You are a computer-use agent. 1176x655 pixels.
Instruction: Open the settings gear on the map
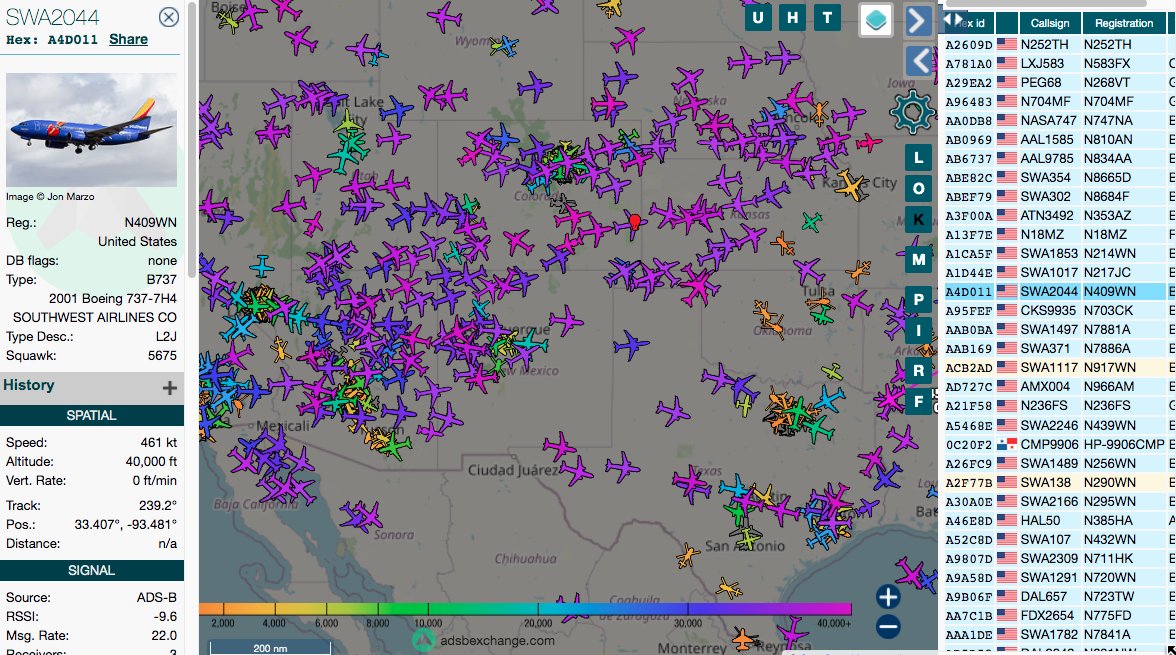pyautogui.click(x=913, y=113)
